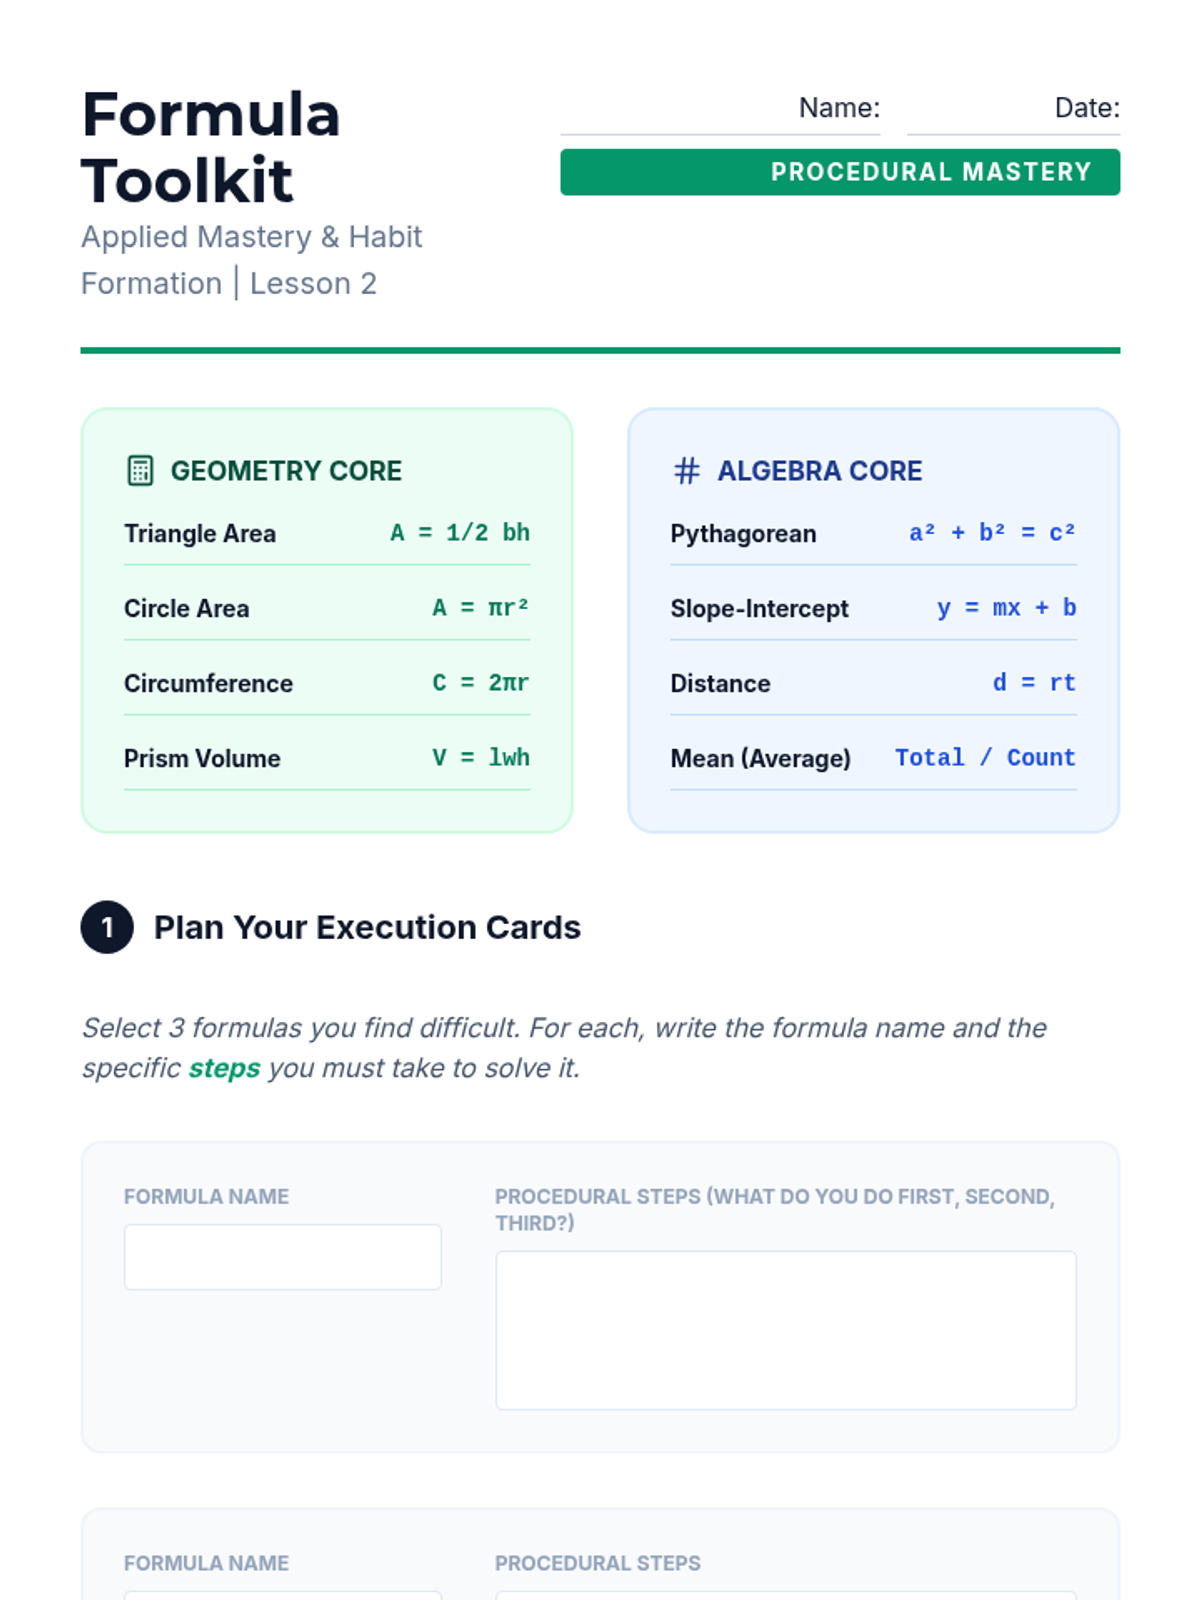
Task: Select the Pythagorean formula a² + b² = c²
Action: [991, 533]
